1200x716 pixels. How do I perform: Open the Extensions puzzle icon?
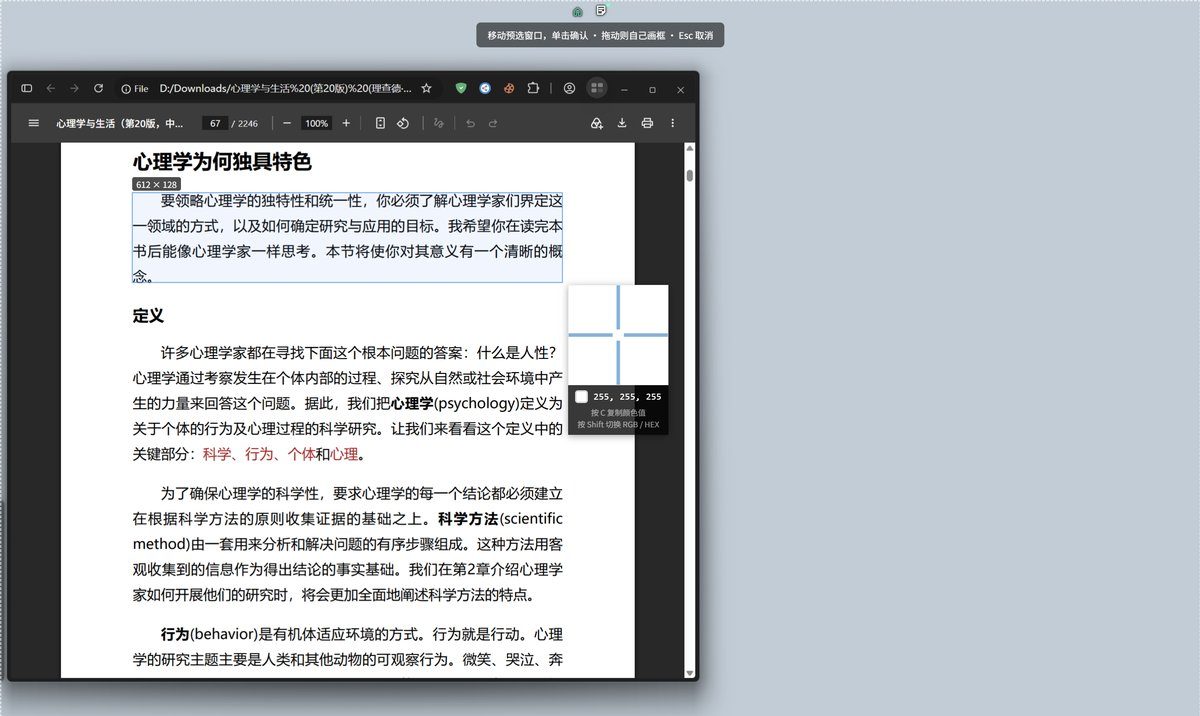533,88
